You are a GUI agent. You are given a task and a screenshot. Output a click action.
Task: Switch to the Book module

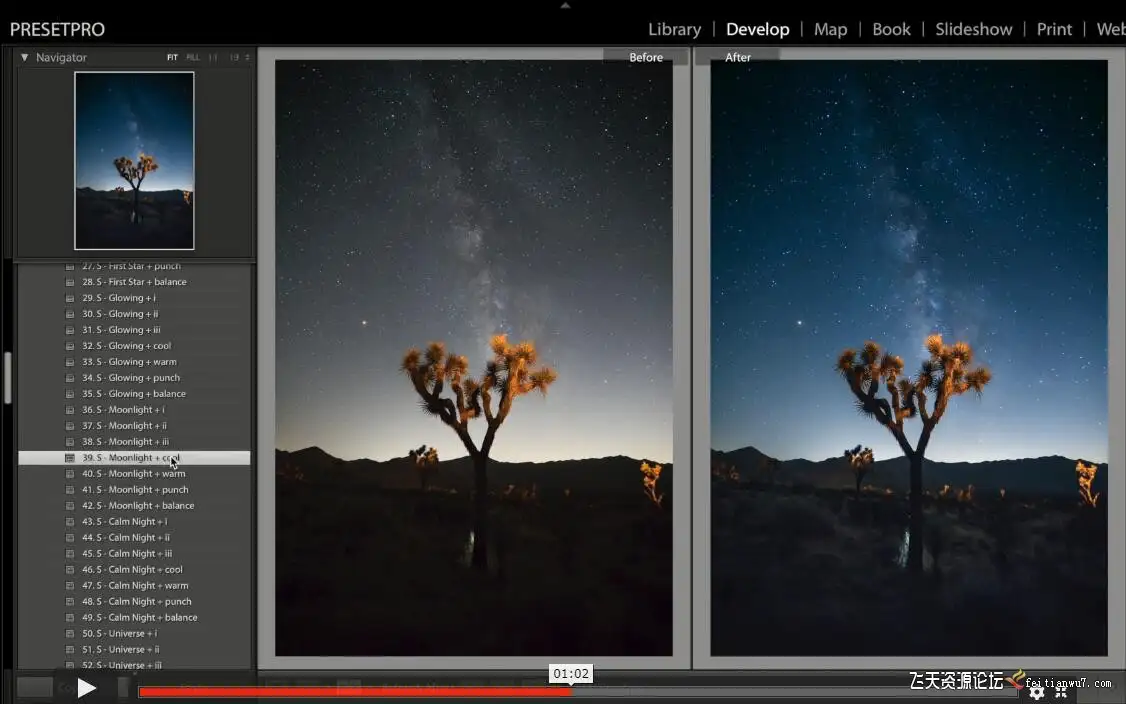pos(891,29)
